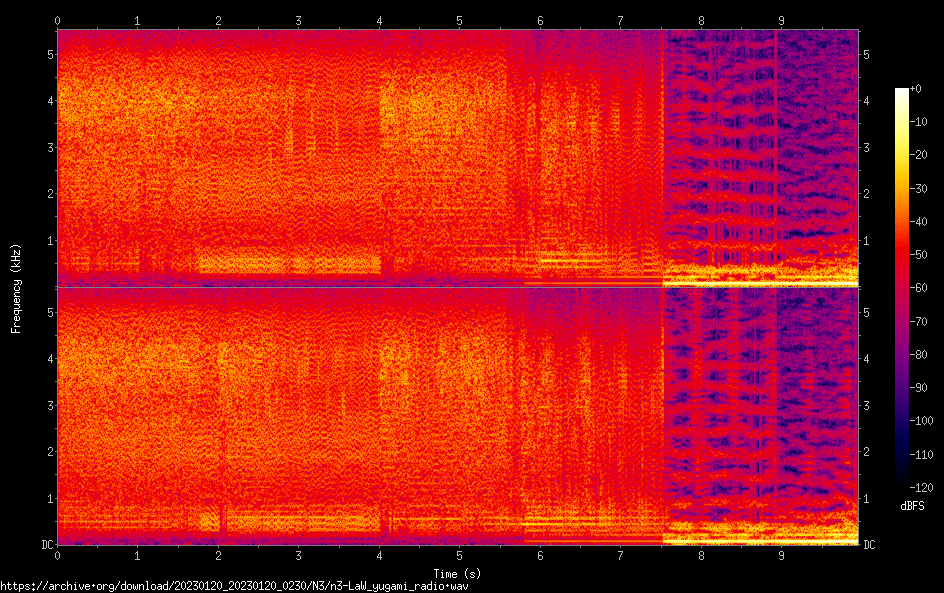The width and height of the screenshot is (944, 593).
Task: Click the 4-second tick on the top time axis
Action: [379, 20]
